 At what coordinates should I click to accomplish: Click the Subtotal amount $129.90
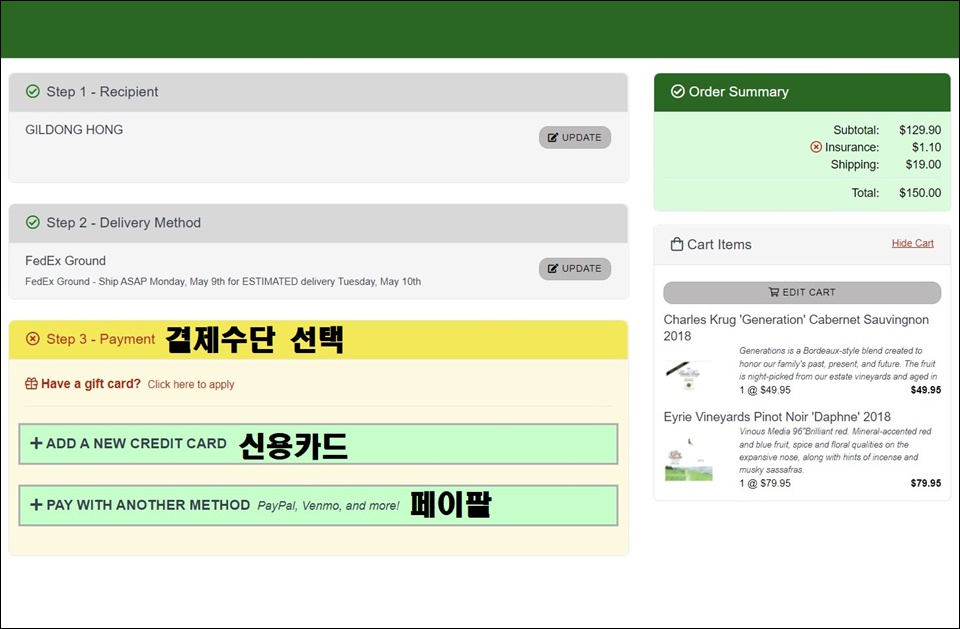(x=920, y=130)
